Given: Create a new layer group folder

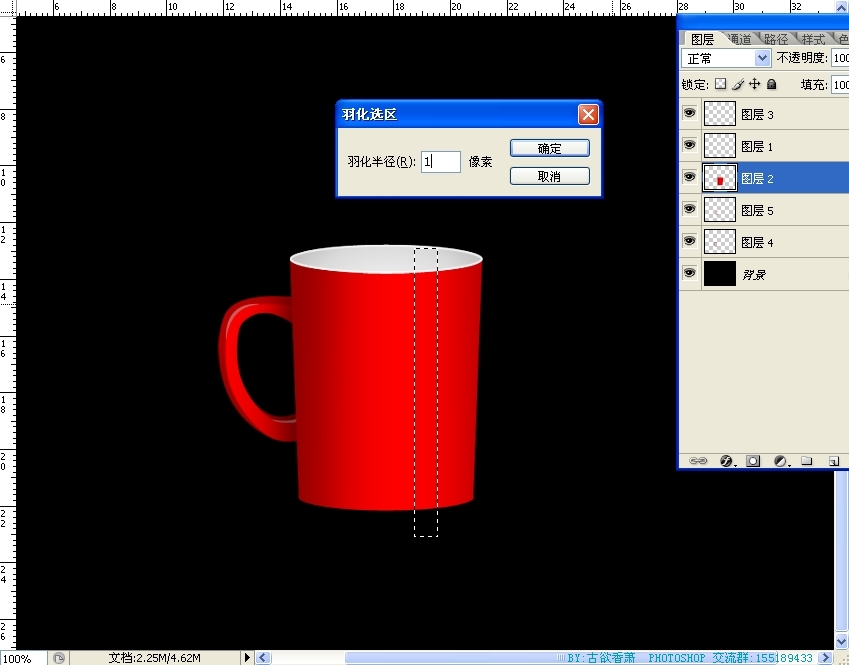Looking at the screenshot, I should pos(806,461).
